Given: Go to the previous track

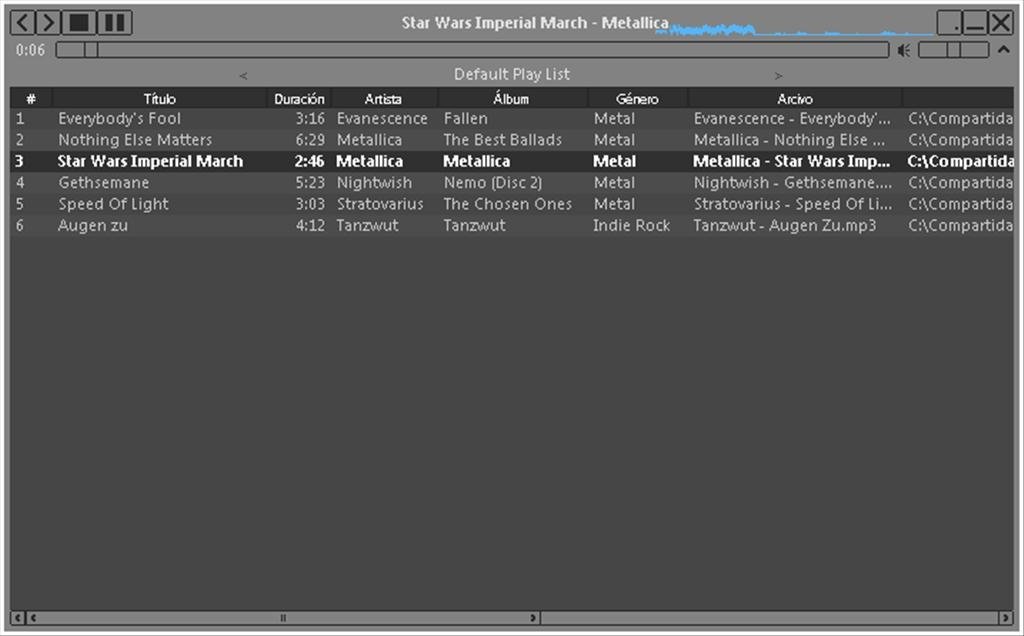Looking at the screenshot, I should 22,23.
